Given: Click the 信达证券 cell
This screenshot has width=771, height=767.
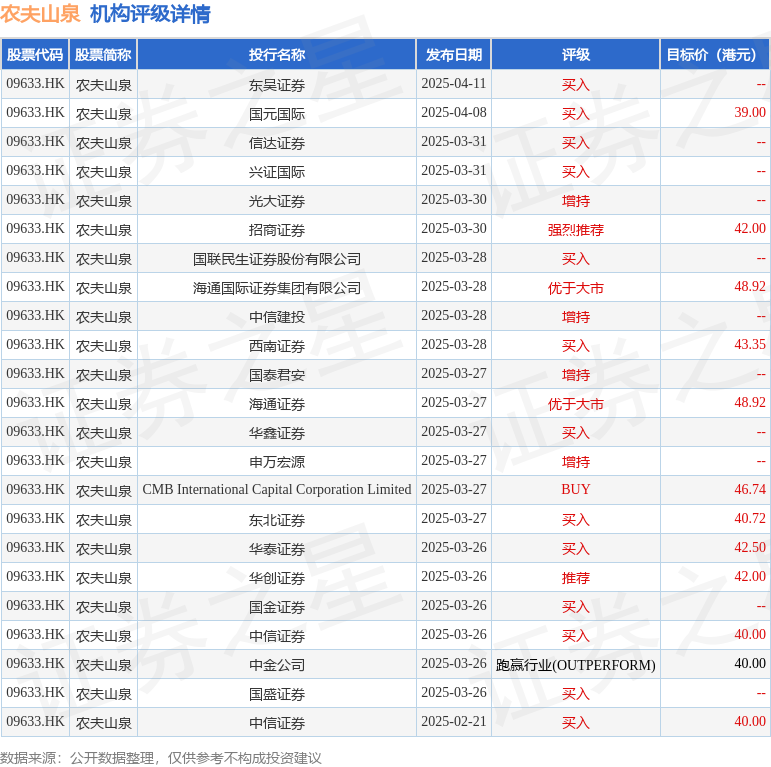Looking at the screenshot, I should (277, 143).
